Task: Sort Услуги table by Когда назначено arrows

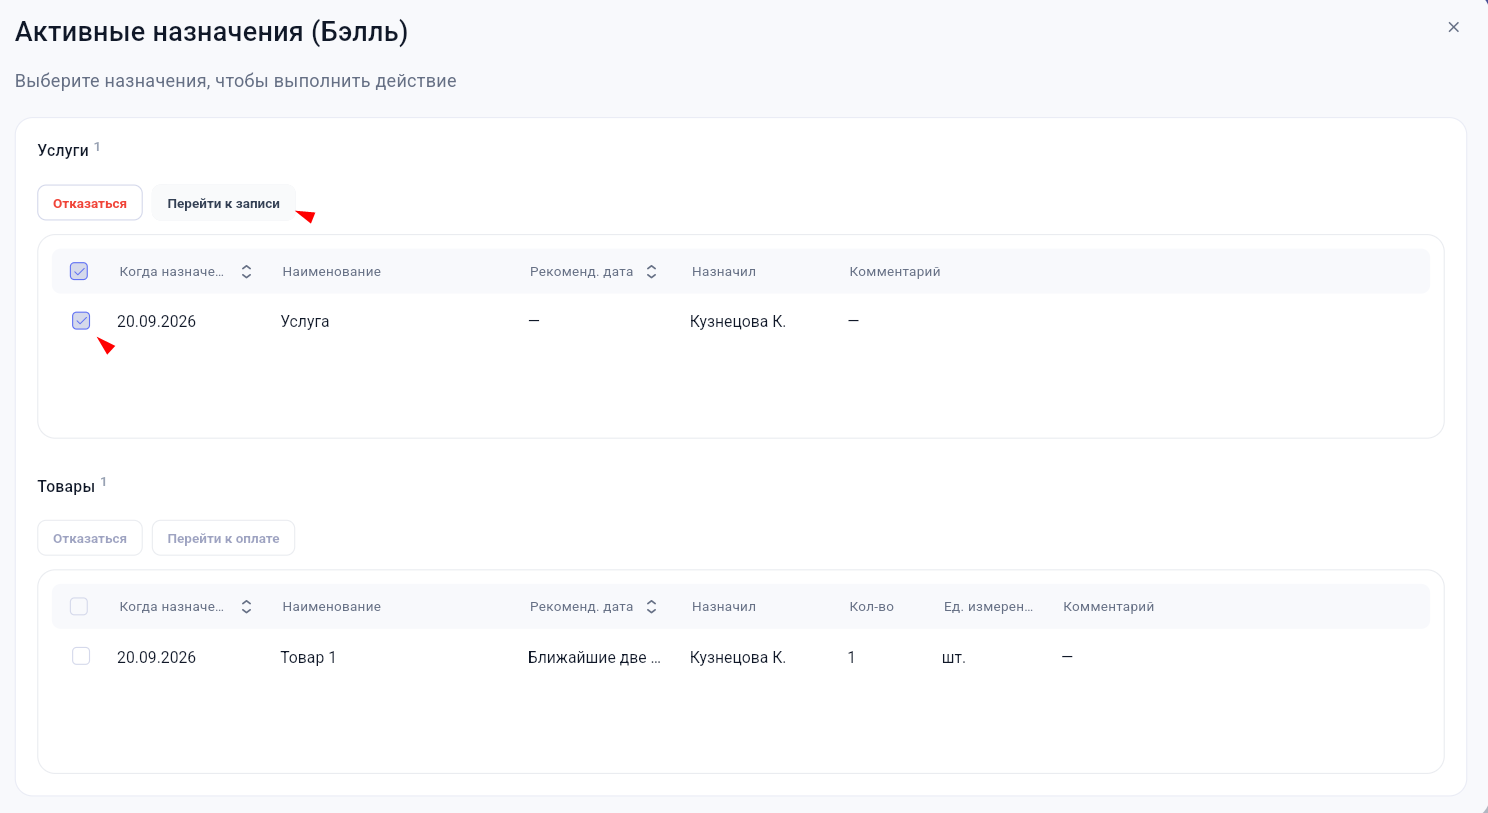Action: [247, 272]
